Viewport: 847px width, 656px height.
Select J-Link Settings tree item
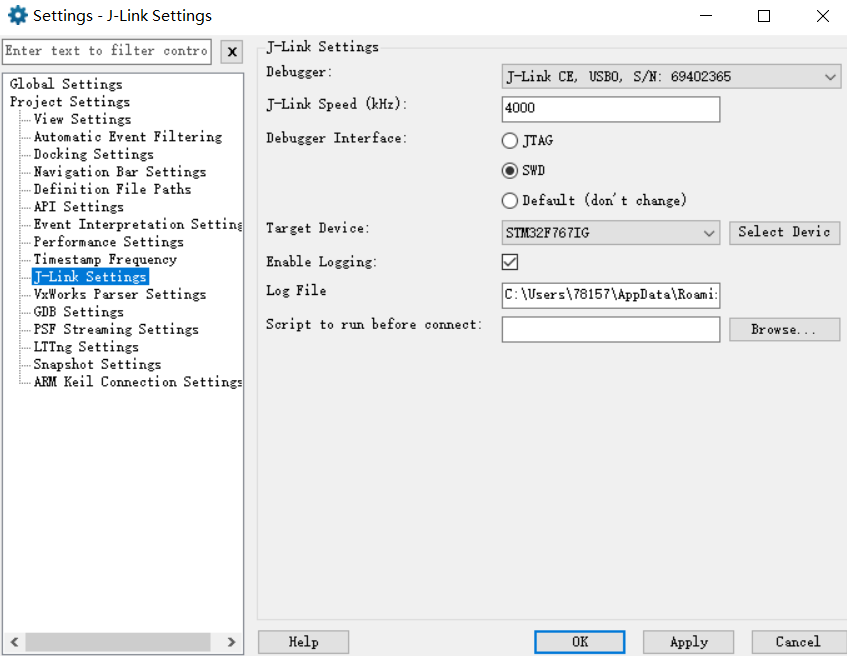point(90,277)
